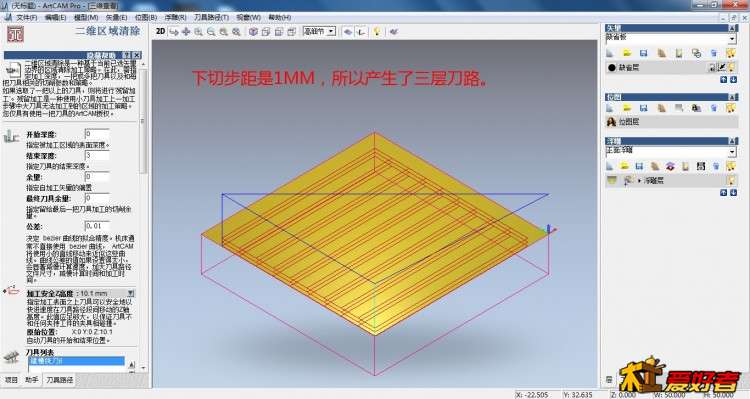The width and height of the screenshot is (750, 399).
Task: Toggle the light bulb on the 缺省层 vector layer
Action: (731, 67)
